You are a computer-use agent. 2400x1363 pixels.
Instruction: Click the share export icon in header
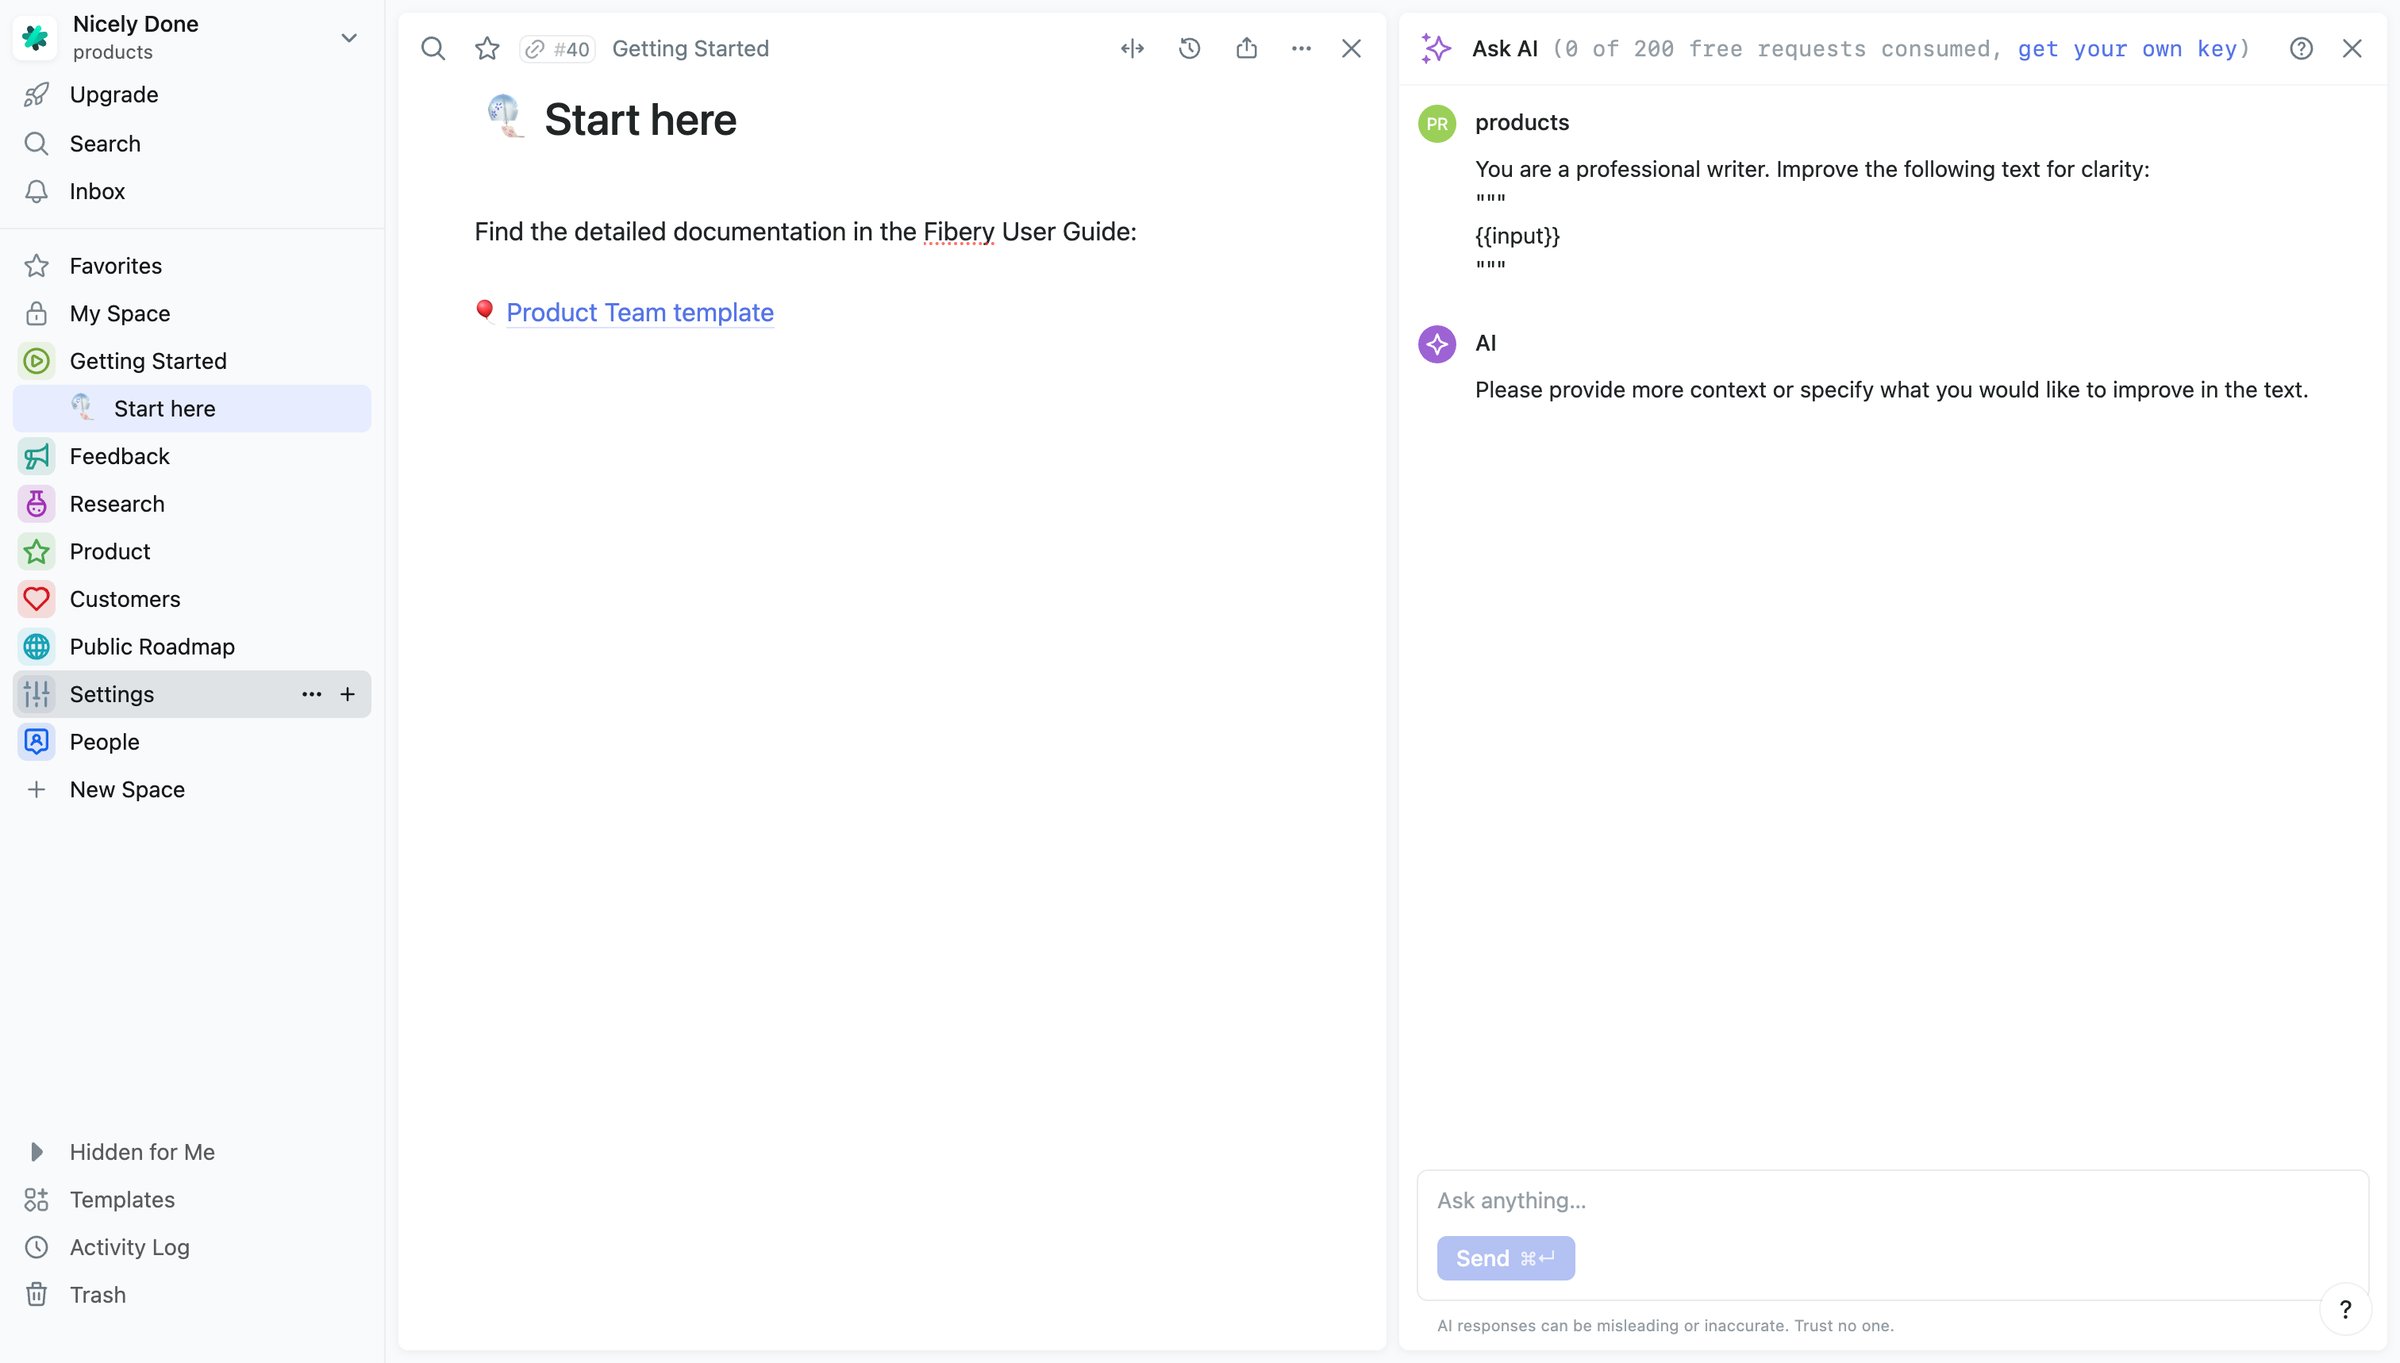1246,48
